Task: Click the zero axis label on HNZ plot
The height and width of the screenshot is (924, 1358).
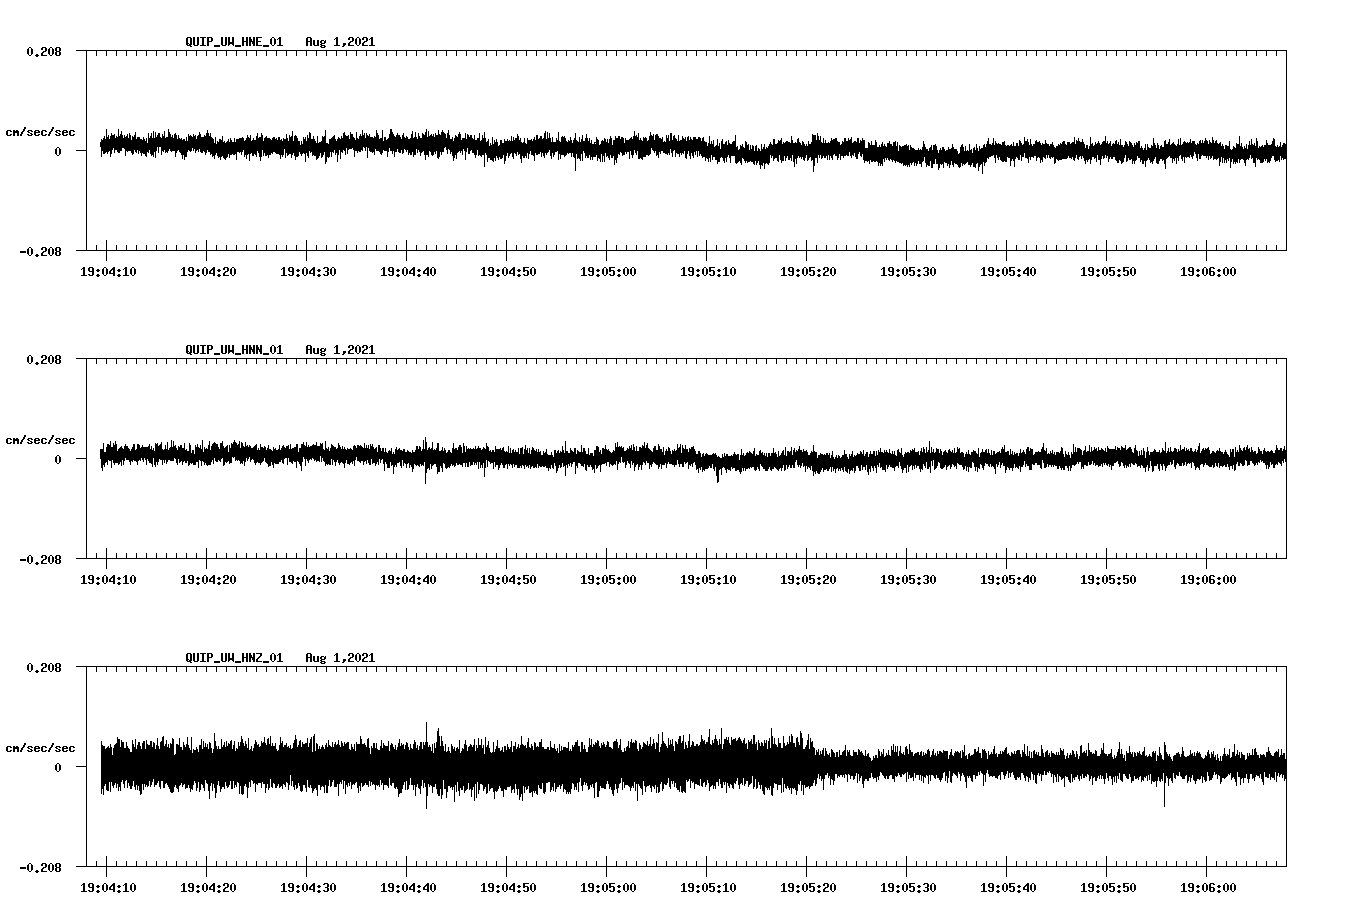Action: [x=58, y=768]
